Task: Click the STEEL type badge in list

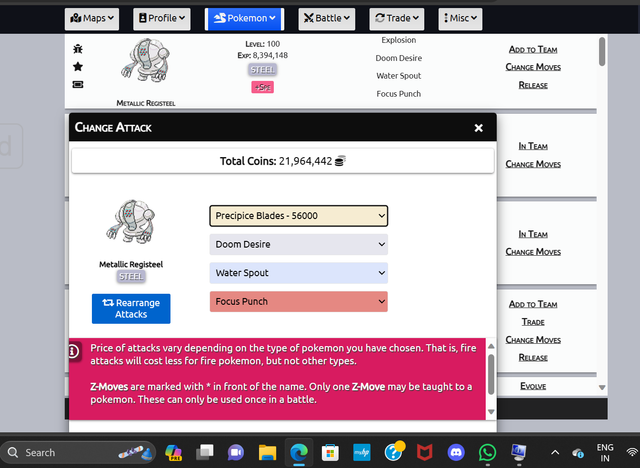Action: (262, 70)
